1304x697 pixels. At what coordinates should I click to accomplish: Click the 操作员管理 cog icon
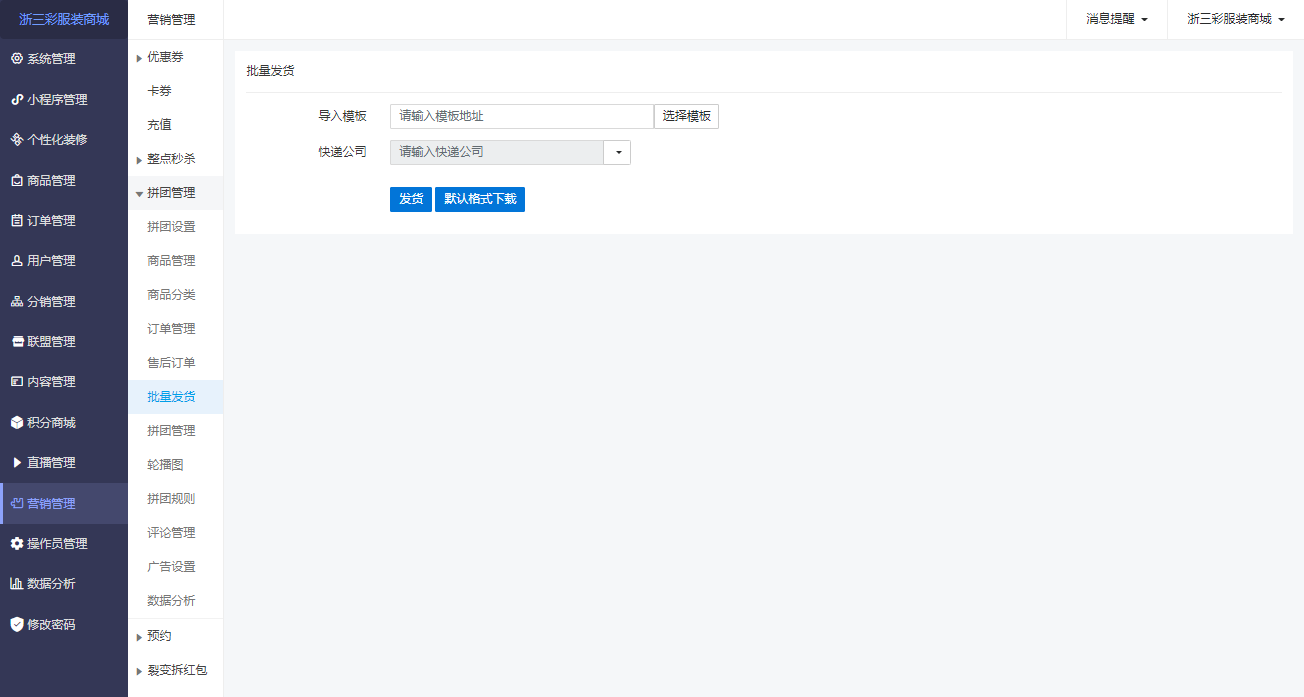pos(16,543)
